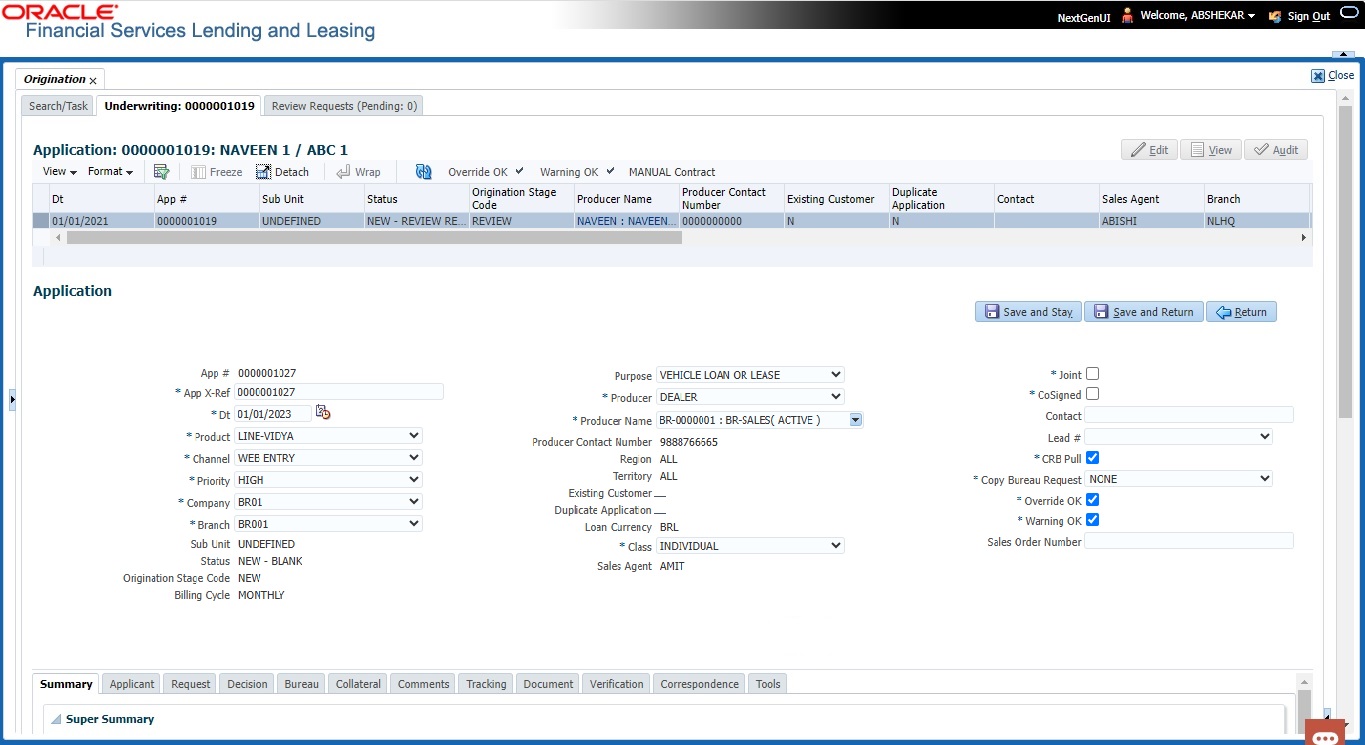The width and height of the screenshot is (1365, 745).
Task: Open the View menu in table toolbar
Action: pyautogui.click(x=59, y=172)
